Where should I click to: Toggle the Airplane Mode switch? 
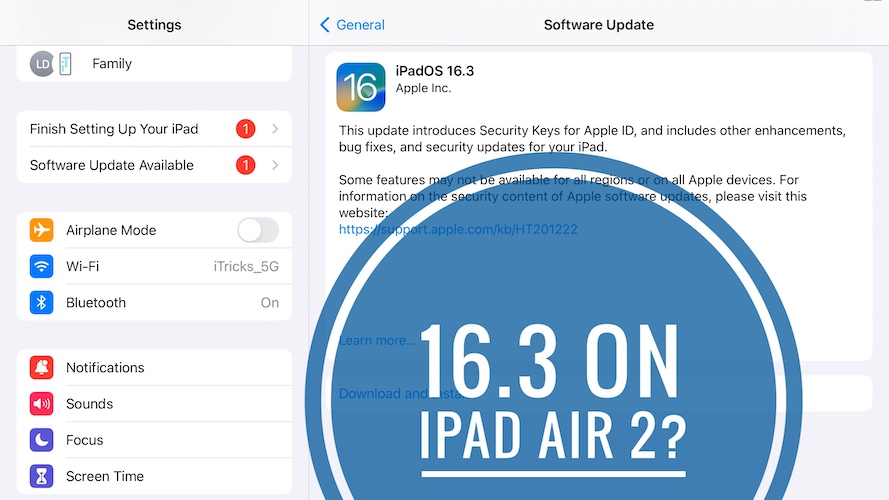tap(258, 230)
